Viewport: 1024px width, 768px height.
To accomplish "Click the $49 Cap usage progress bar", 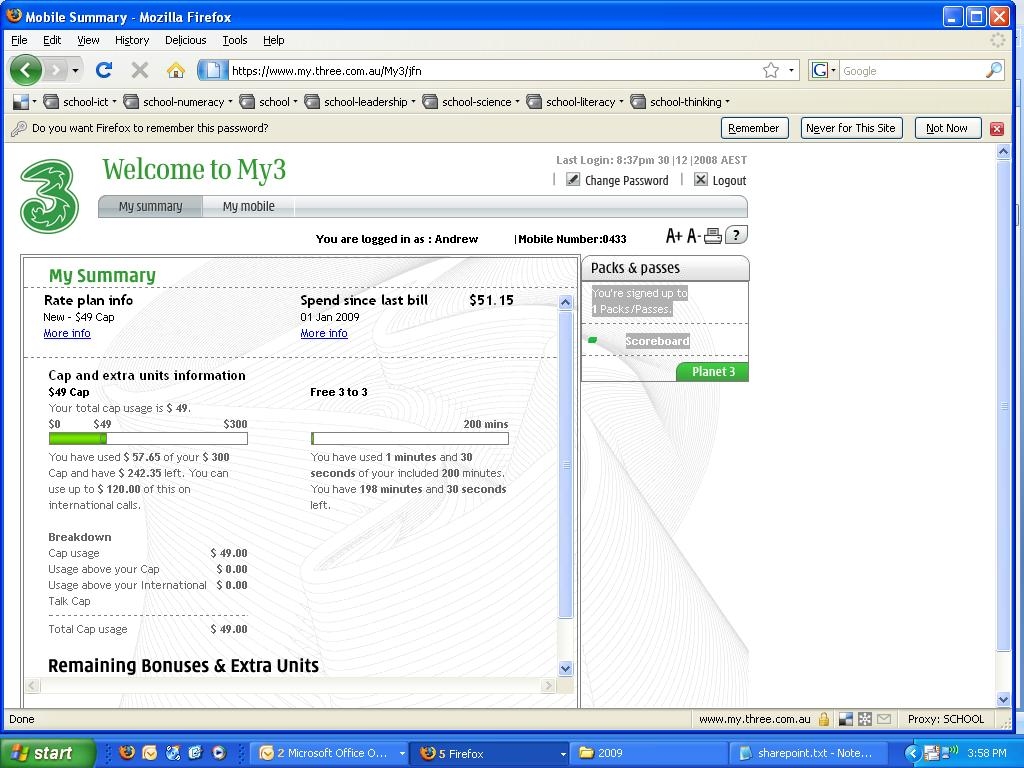I will coord(148,439).
